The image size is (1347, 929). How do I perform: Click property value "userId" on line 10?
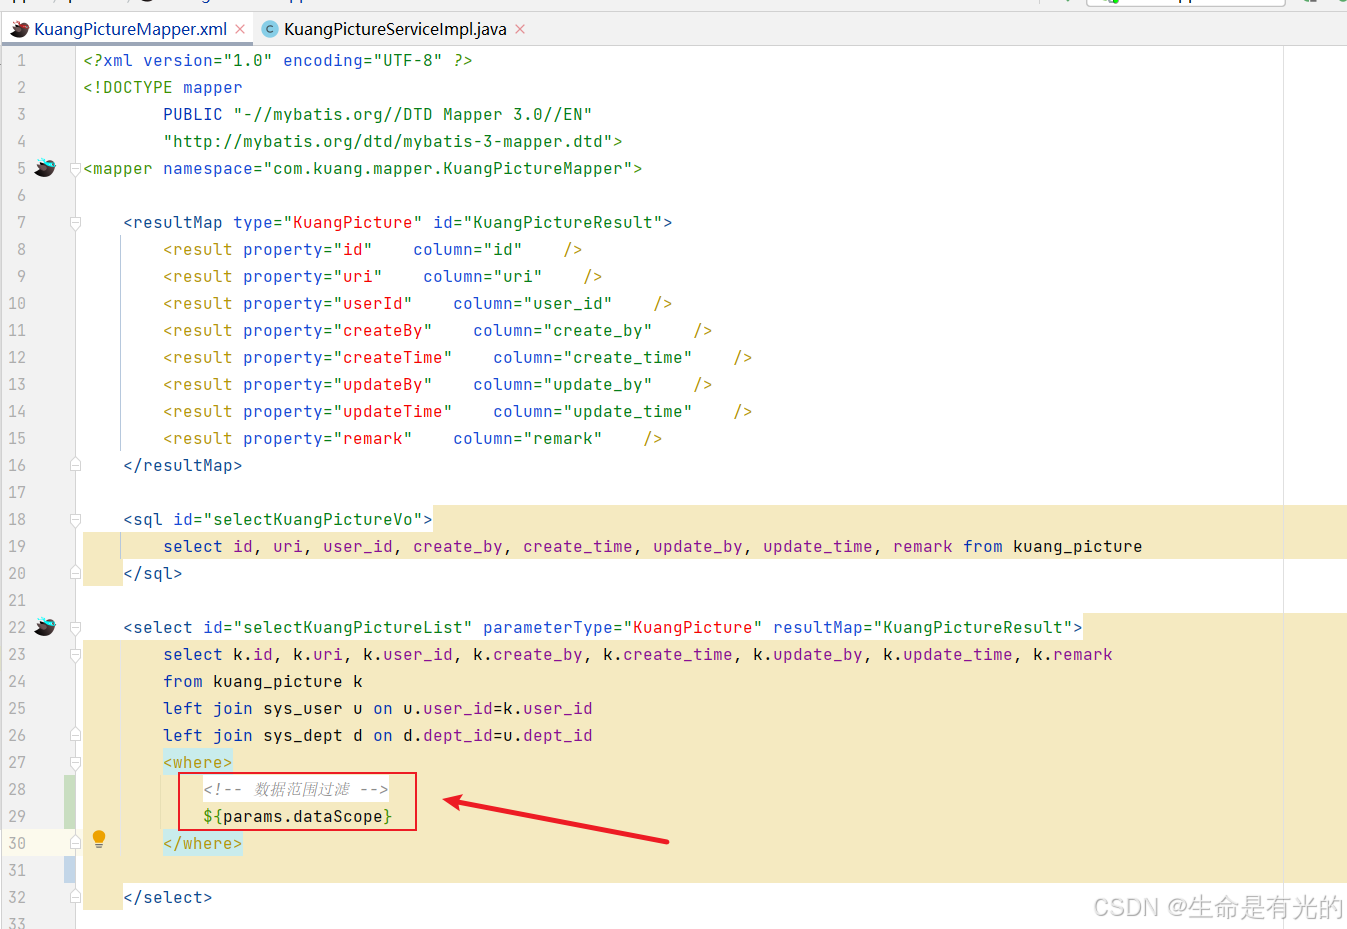point(373,303)
